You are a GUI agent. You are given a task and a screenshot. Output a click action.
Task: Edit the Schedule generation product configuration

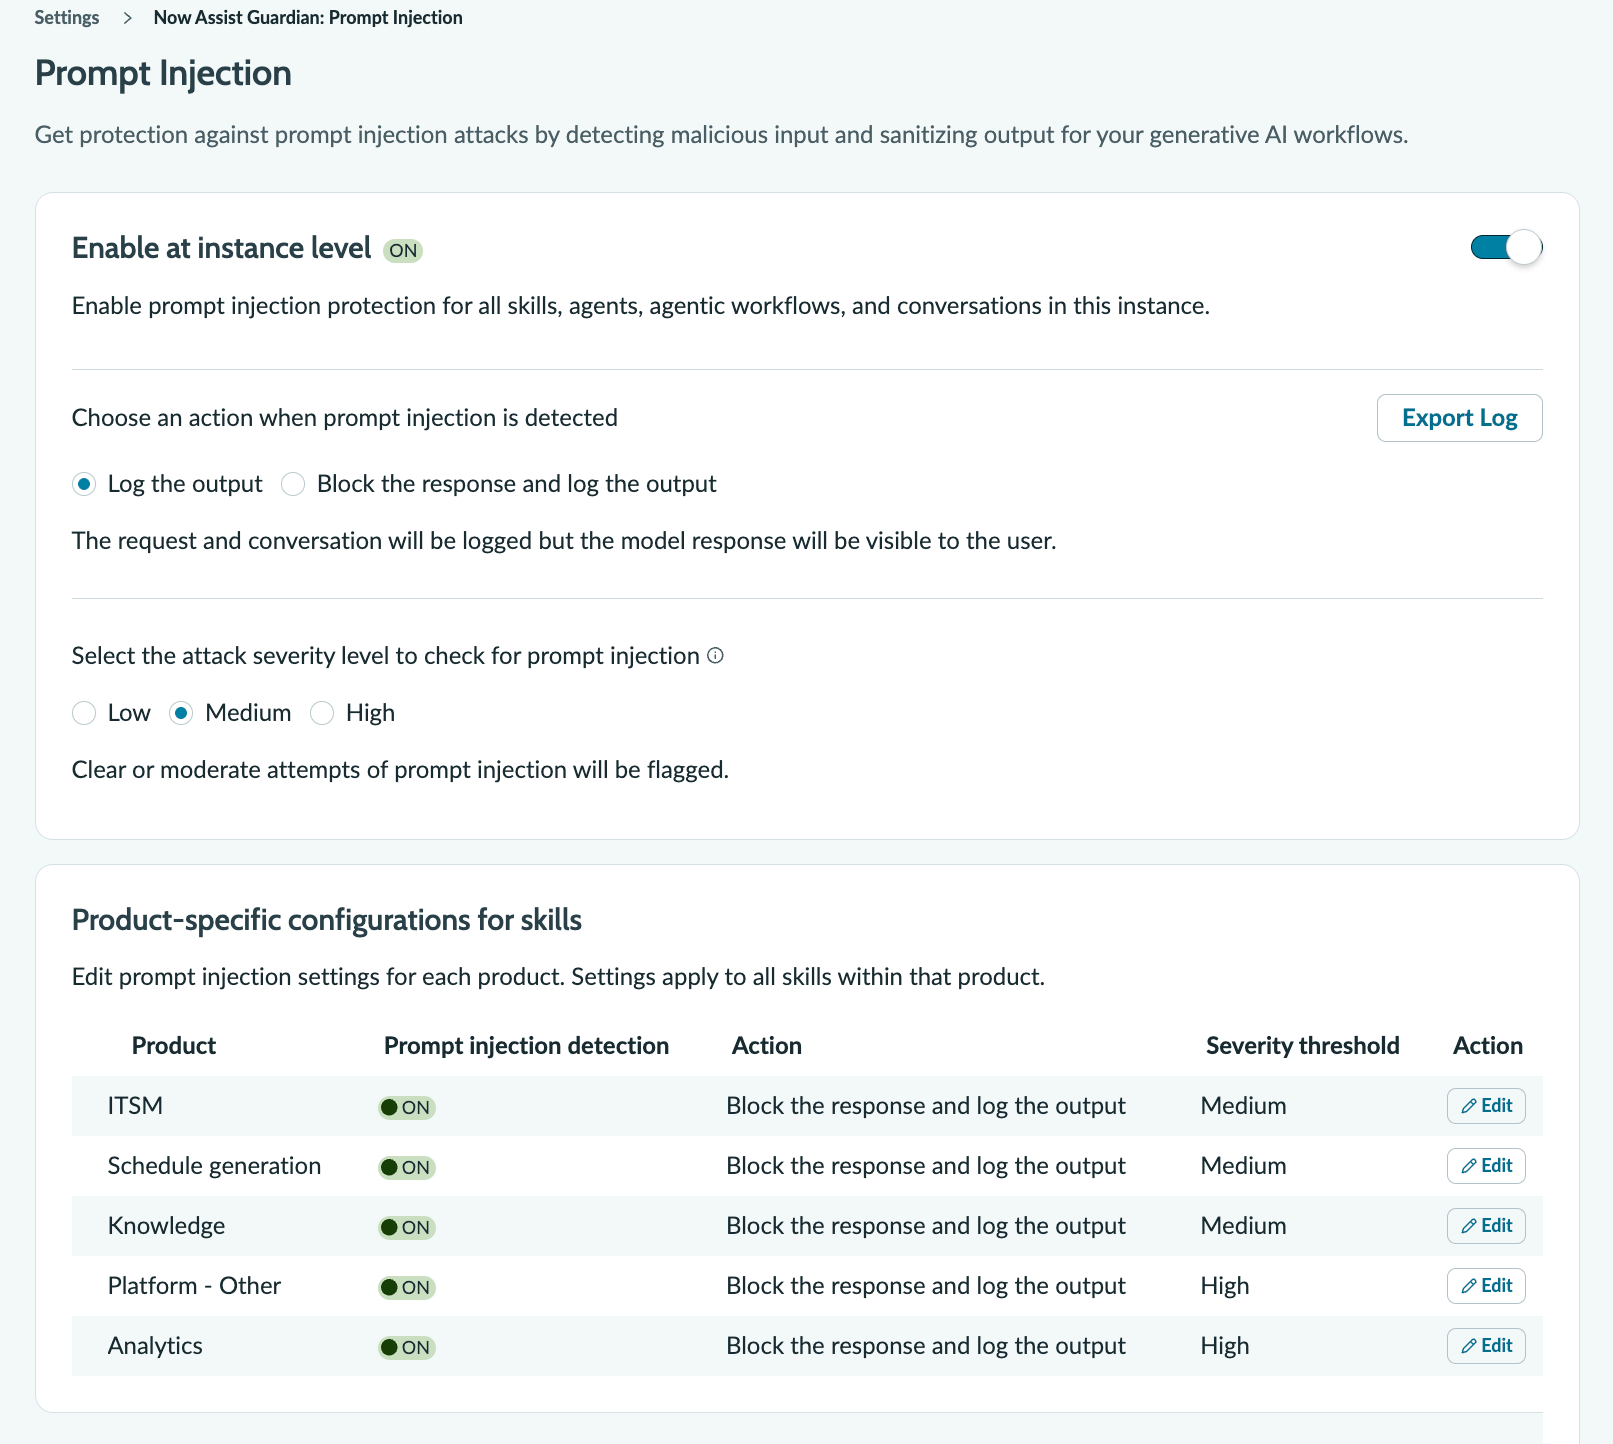click(1486, 1166)
